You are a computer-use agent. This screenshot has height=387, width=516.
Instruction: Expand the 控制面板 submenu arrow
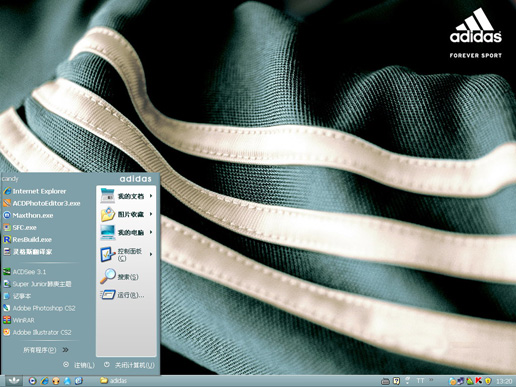[x=151, y=254]
